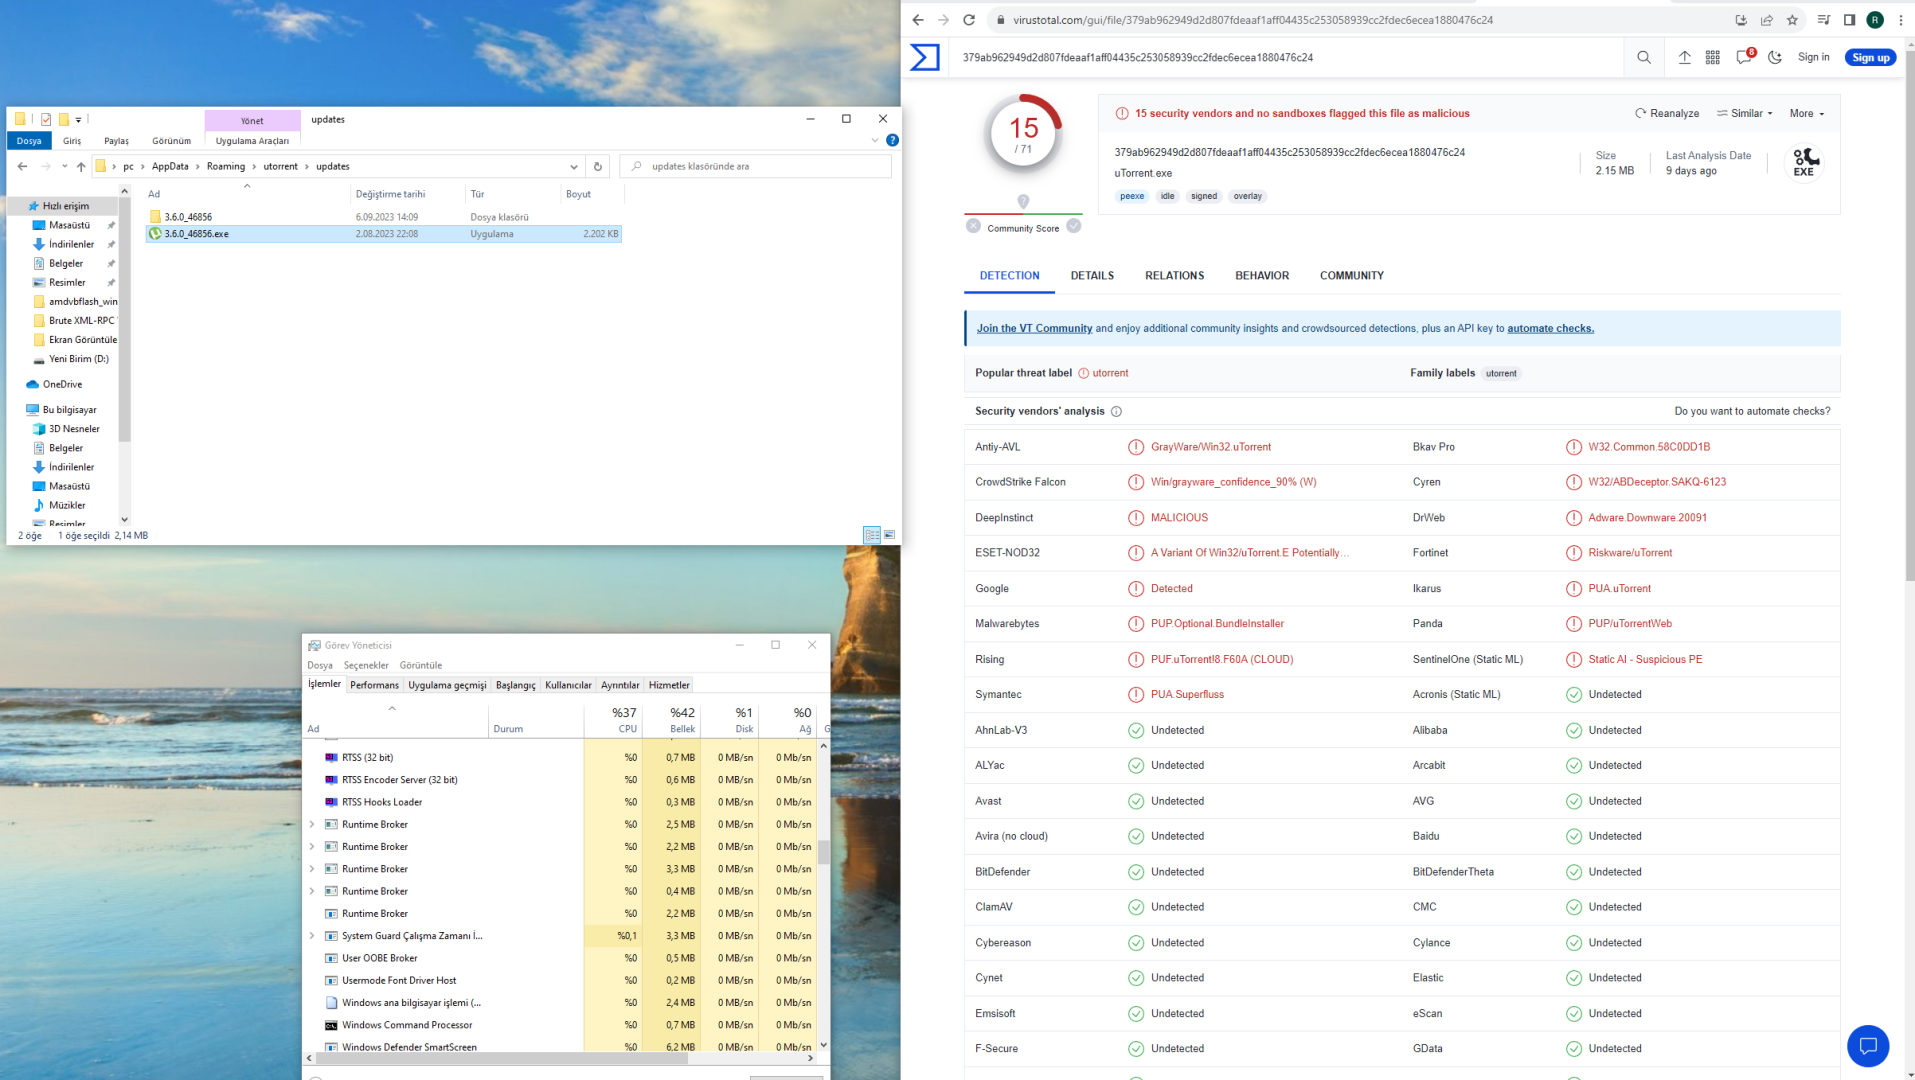Sort Task Manager processes by Bellek column
The height and width of the screenshot is (1080, 1915).
coord(672,719)
